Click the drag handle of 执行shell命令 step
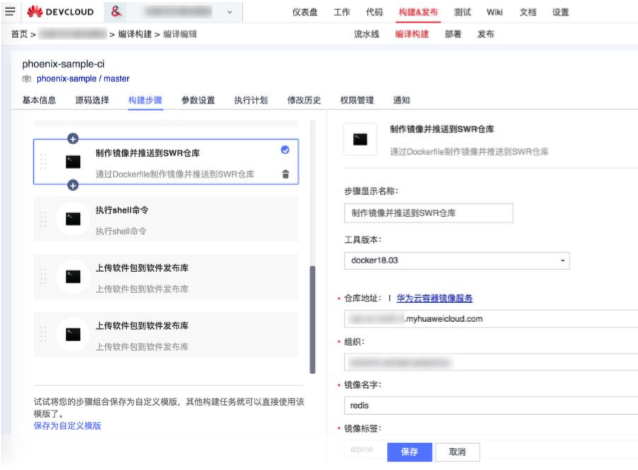The width and height of the screenshot is (638, 470). tap(44, 219)
